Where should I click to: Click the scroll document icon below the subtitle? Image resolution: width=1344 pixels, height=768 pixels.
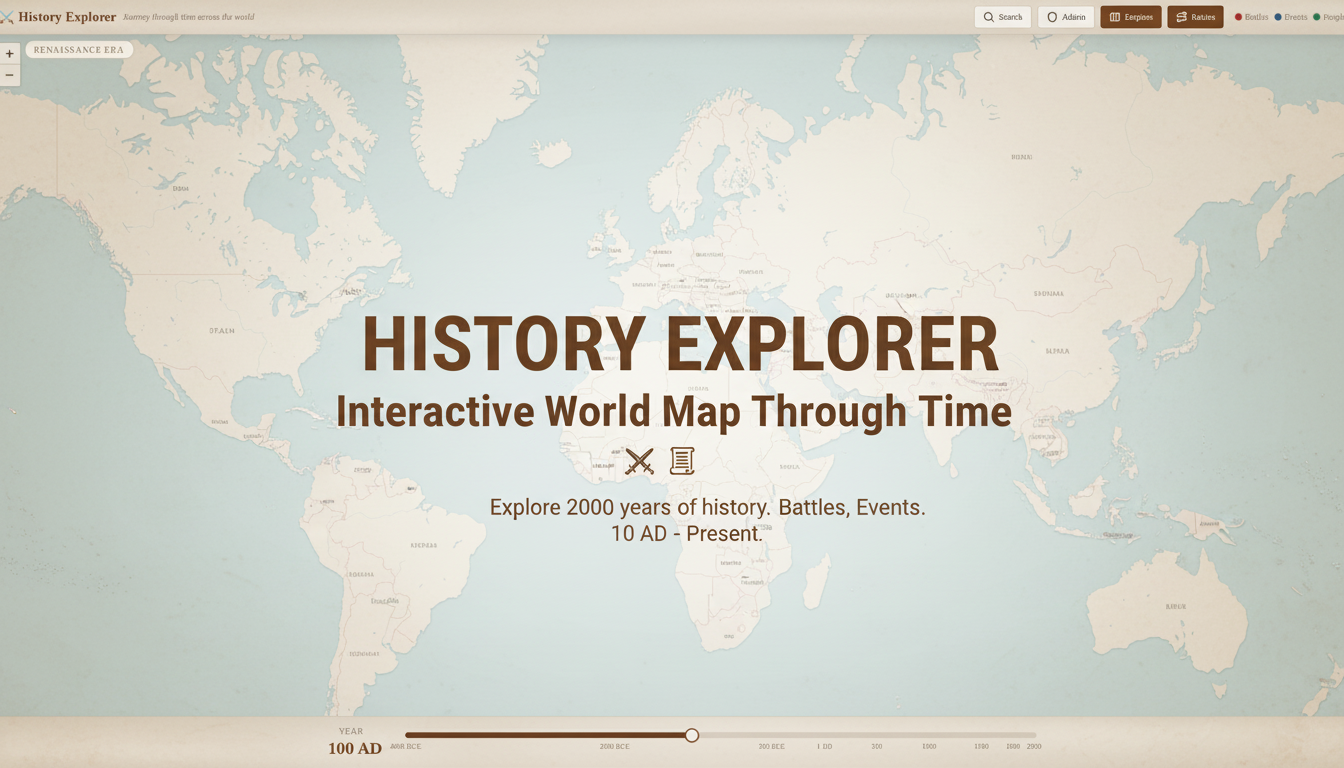click(x=682, y=461)
